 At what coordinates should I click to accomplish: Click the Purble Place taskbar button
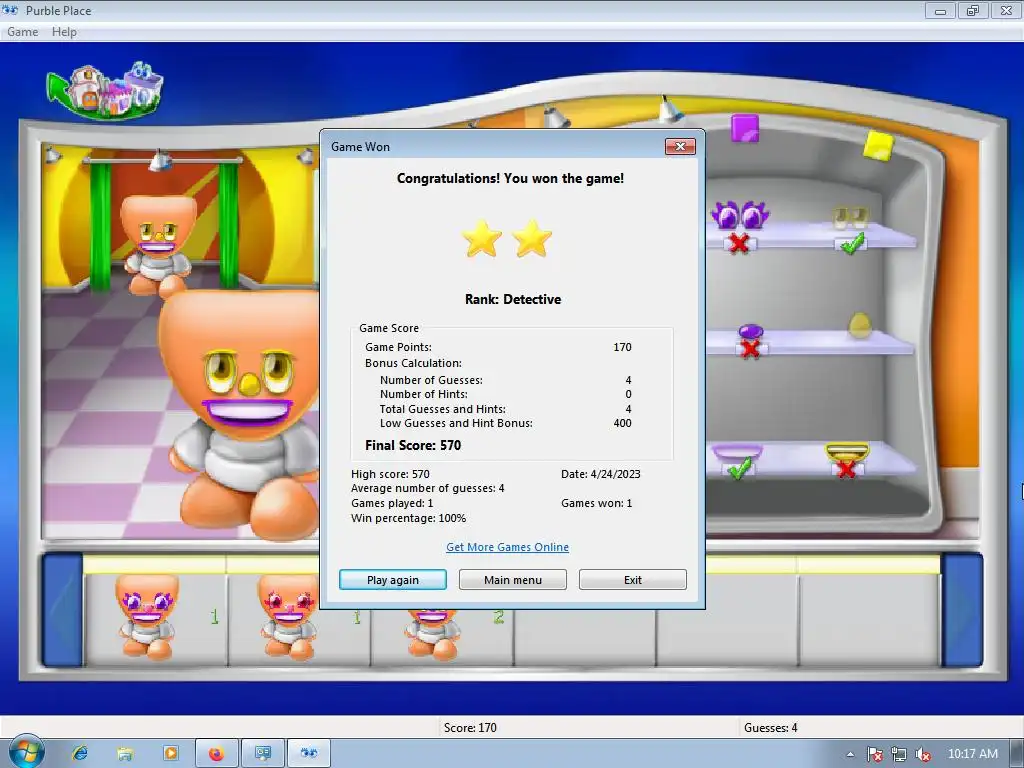click(x=309, y=753)
